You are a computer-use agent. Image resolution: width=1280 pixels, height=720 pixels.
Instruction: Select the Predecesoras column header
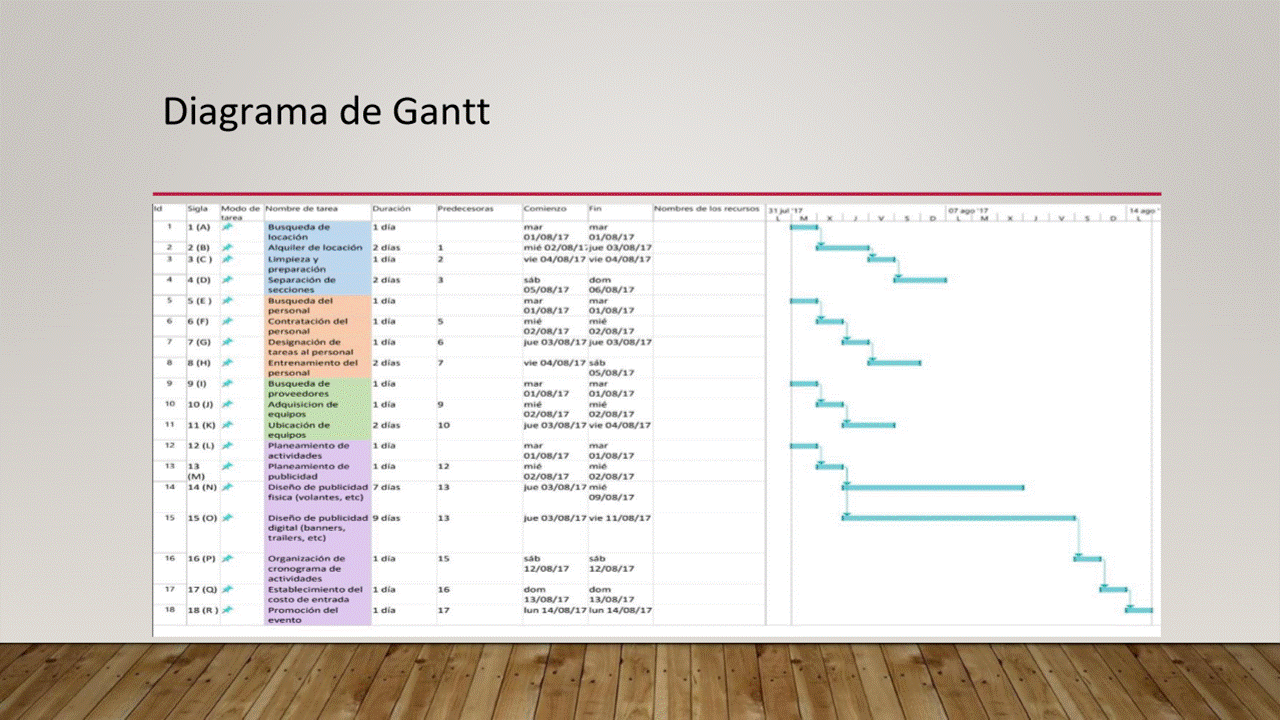(x=465, y=209)
